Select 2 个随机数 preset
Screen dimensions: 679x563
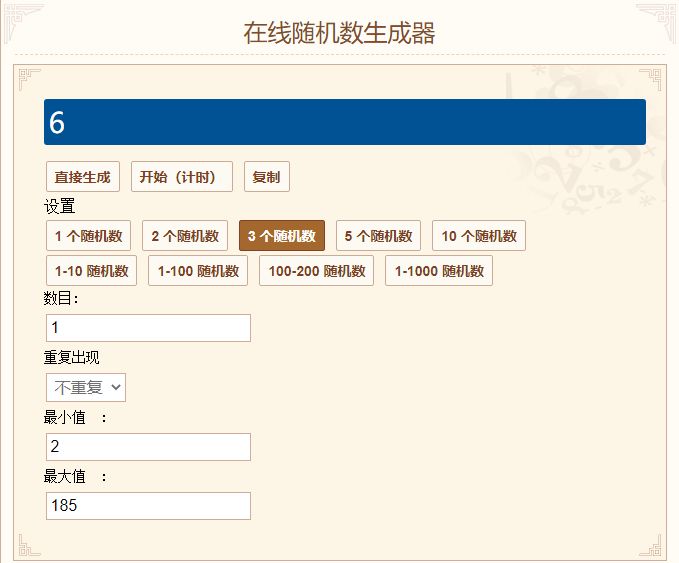[x=185, y=236]
